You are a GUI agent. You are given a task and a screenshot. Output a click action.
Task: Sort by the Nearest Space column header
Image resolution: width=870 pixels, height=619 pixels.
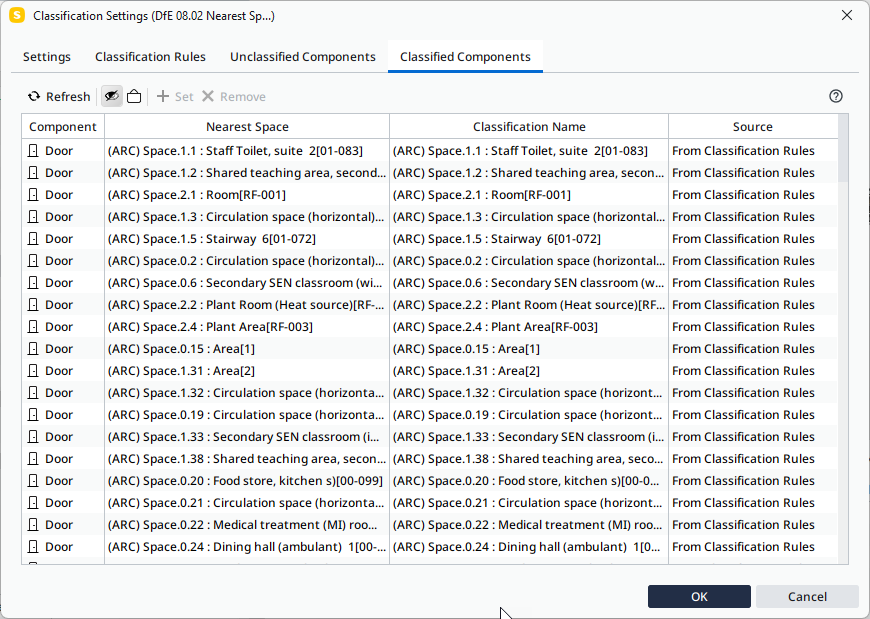(x=247, y=126)
